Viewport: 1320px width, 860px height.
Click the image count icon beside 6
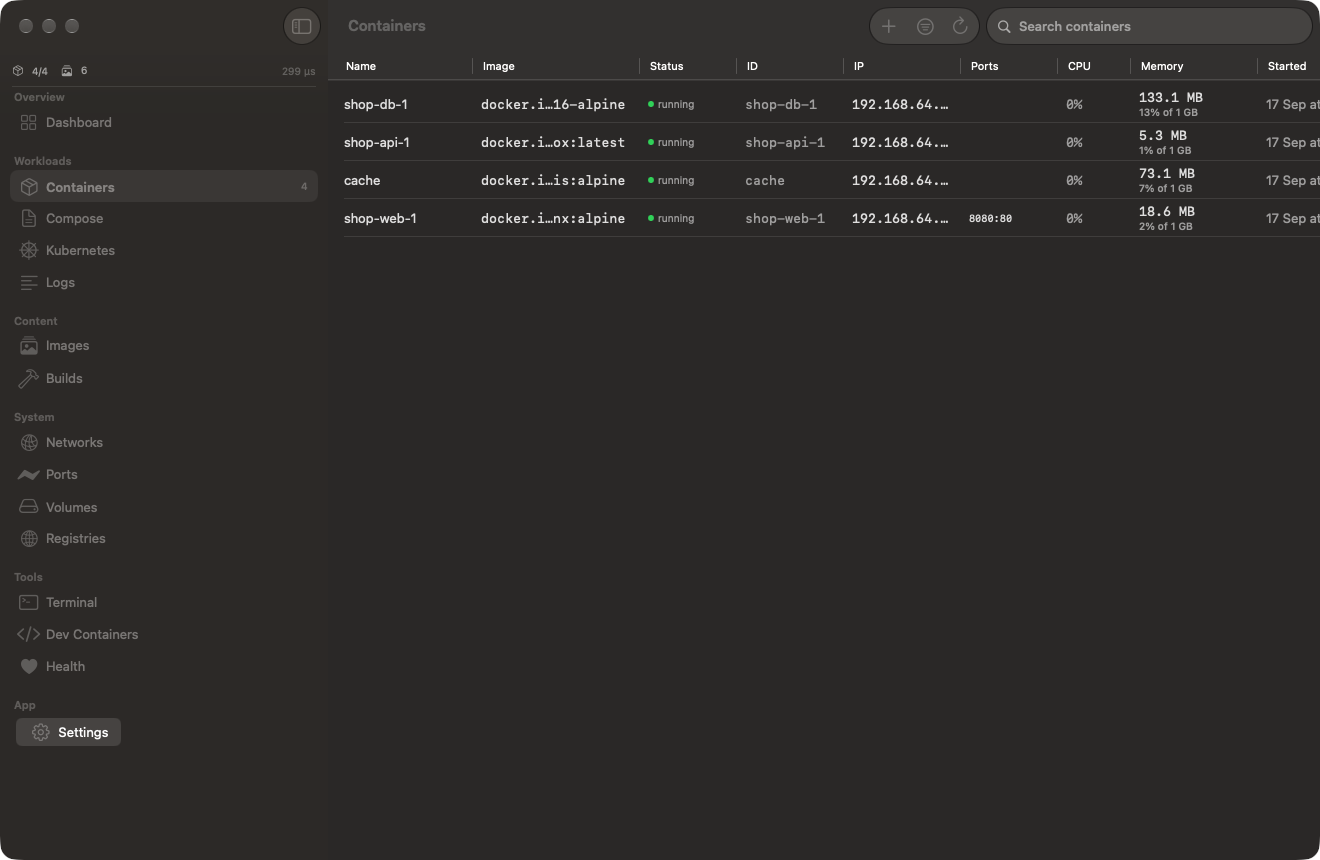coord(67,71)
